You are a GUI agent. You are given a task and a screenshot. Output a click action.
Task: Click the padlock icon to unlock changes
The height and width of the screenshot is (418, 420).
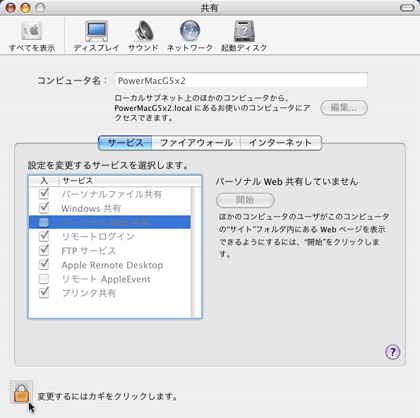[21, 392]
